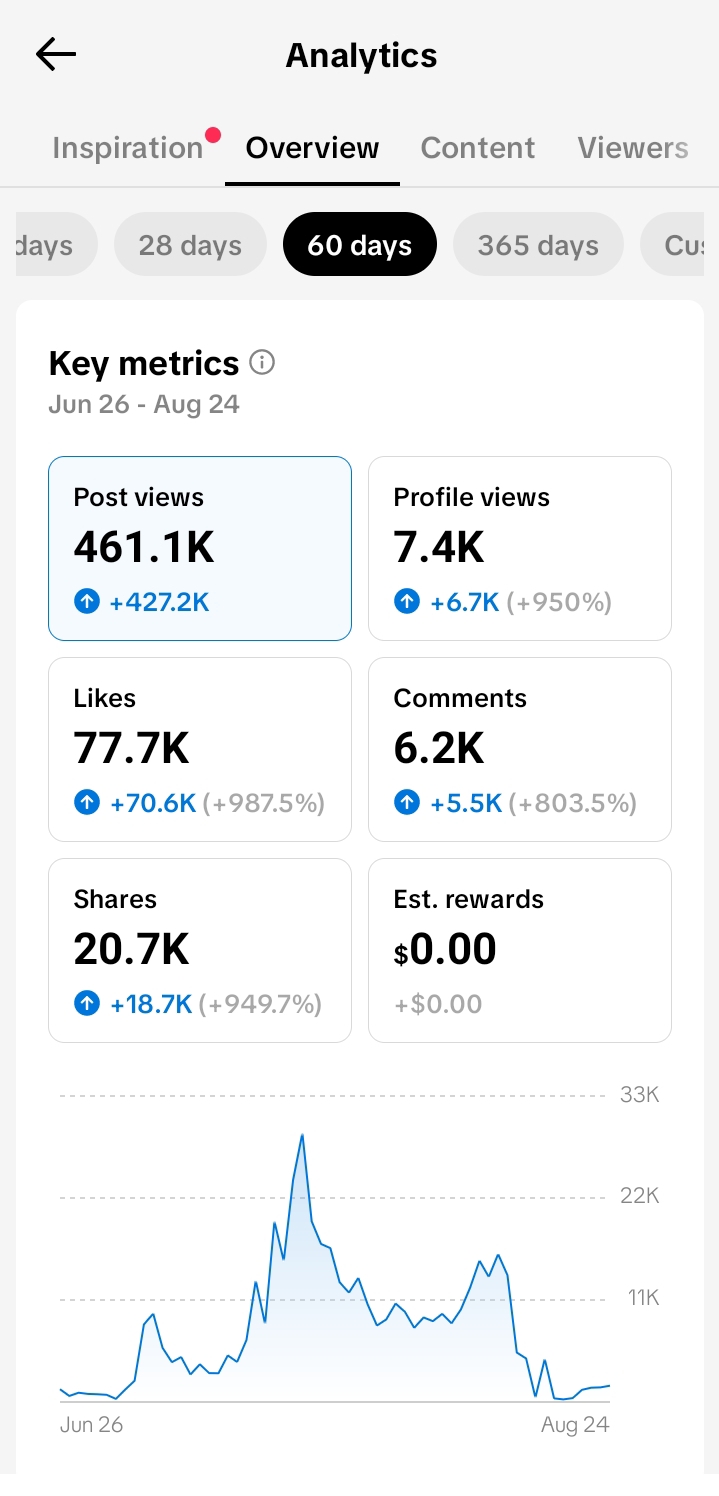Select the Likes metric card
Screen dimensions: 719x1496
[x=200, y=750]
